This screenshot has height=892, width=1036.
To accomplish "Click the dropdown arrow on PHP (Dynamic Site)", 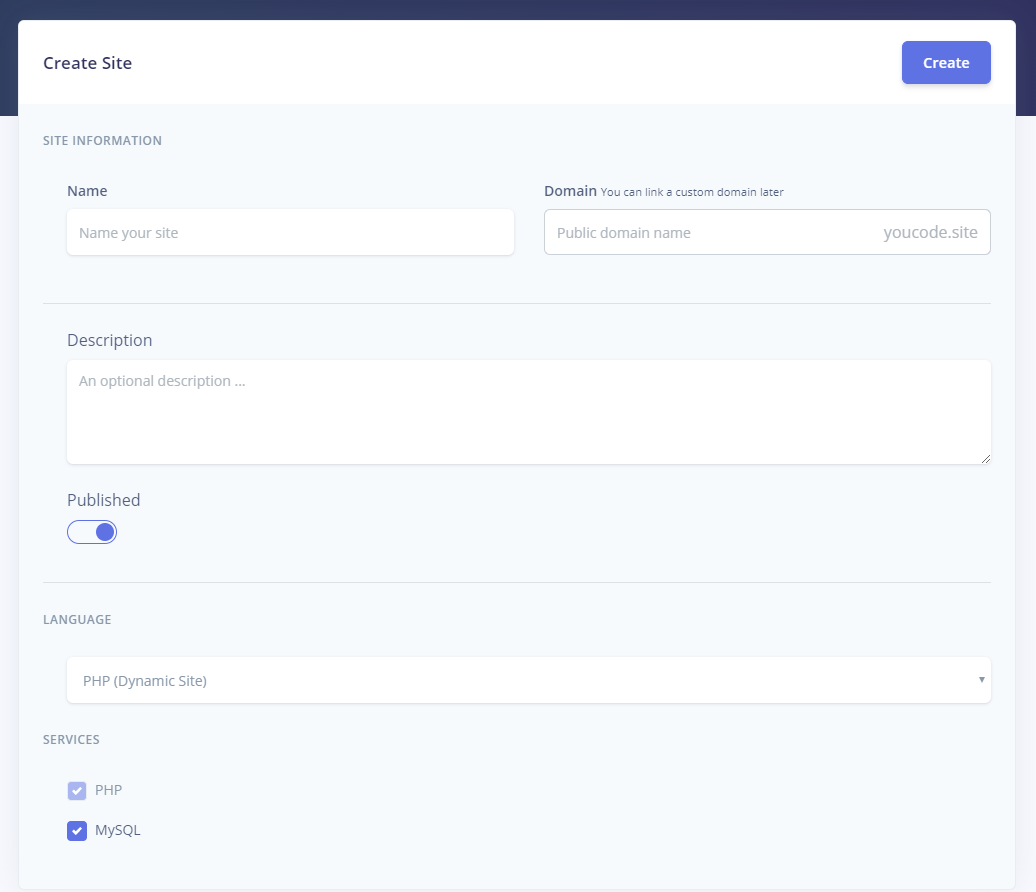I will coord(980,679).
